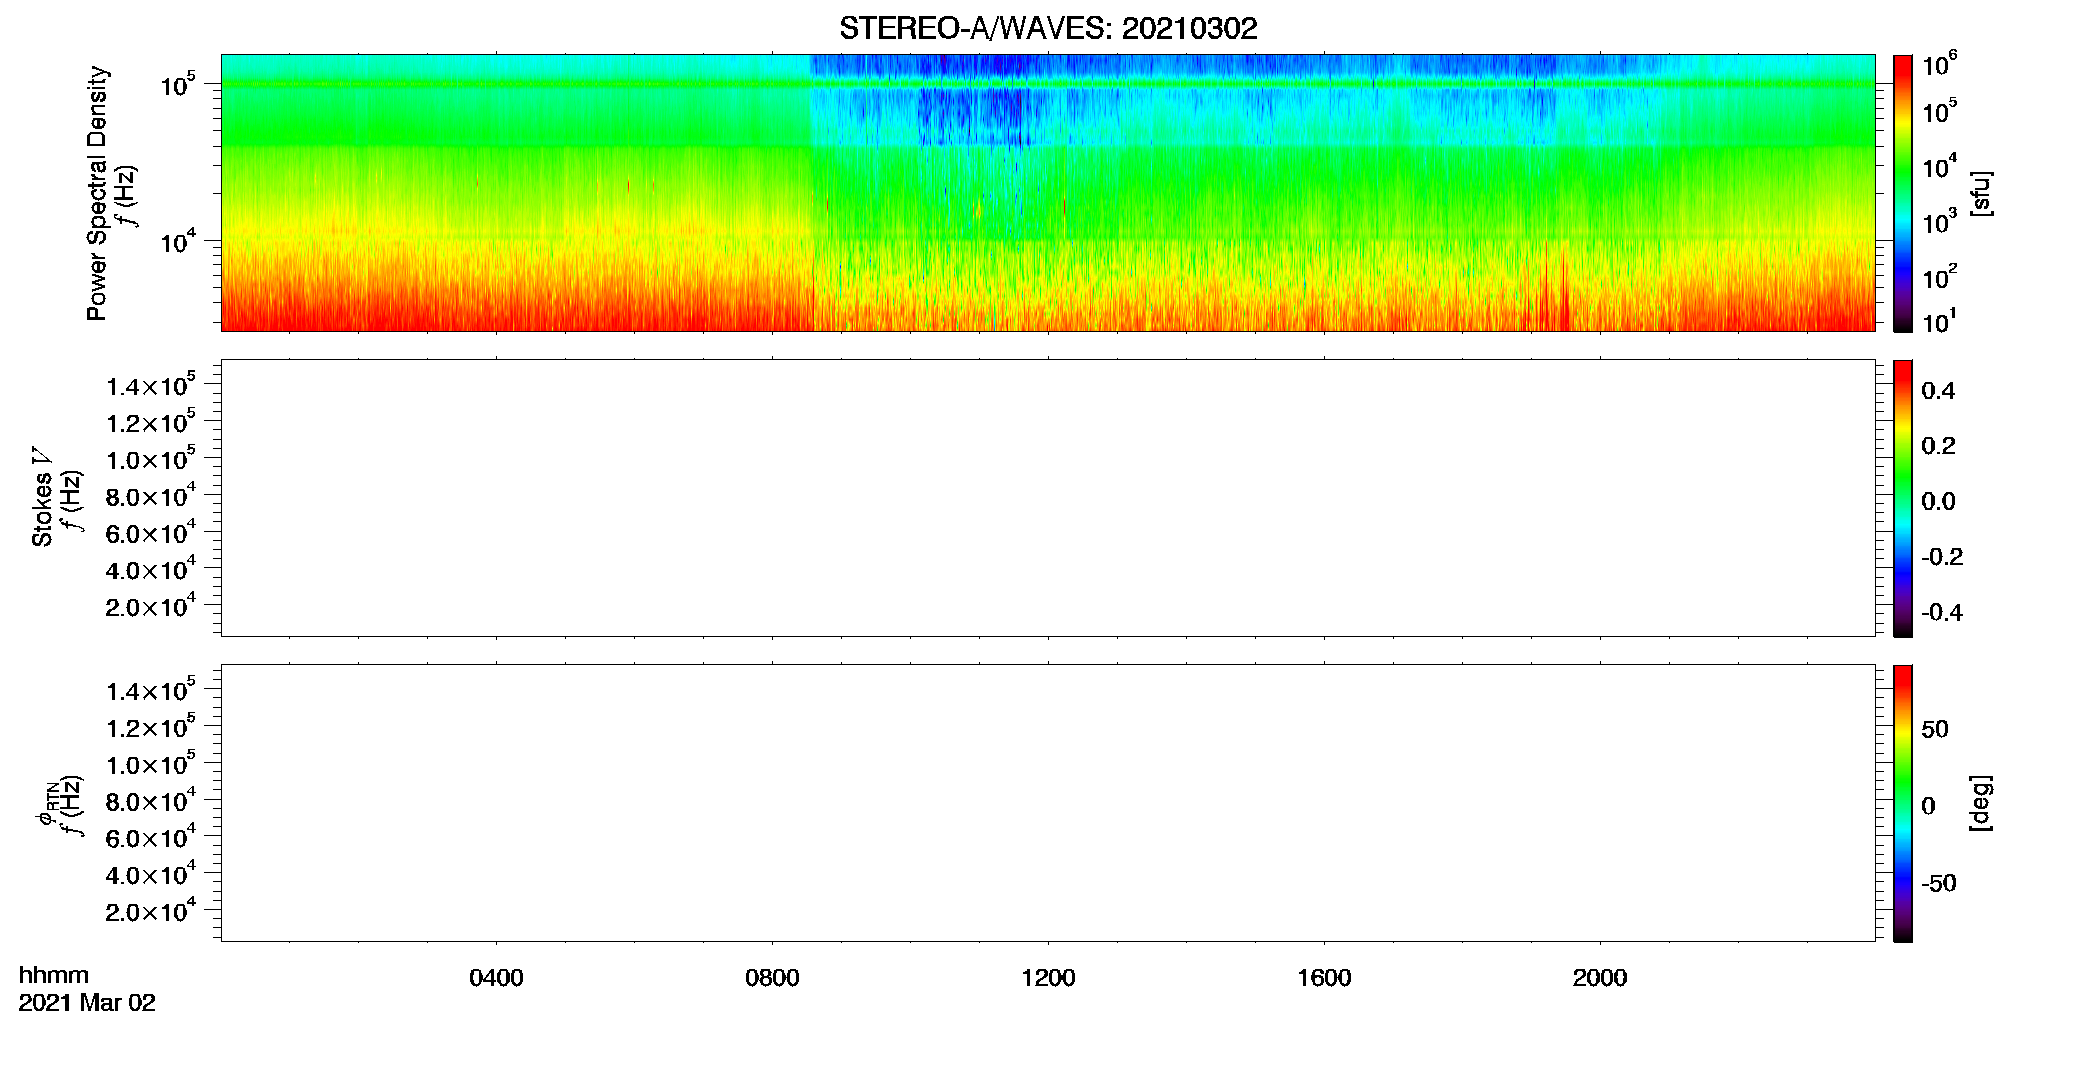The width and height of the screenshot is (2096, 1080).
Task: Click the Power Spectral Density axis title
Action: tap(97, 193)
